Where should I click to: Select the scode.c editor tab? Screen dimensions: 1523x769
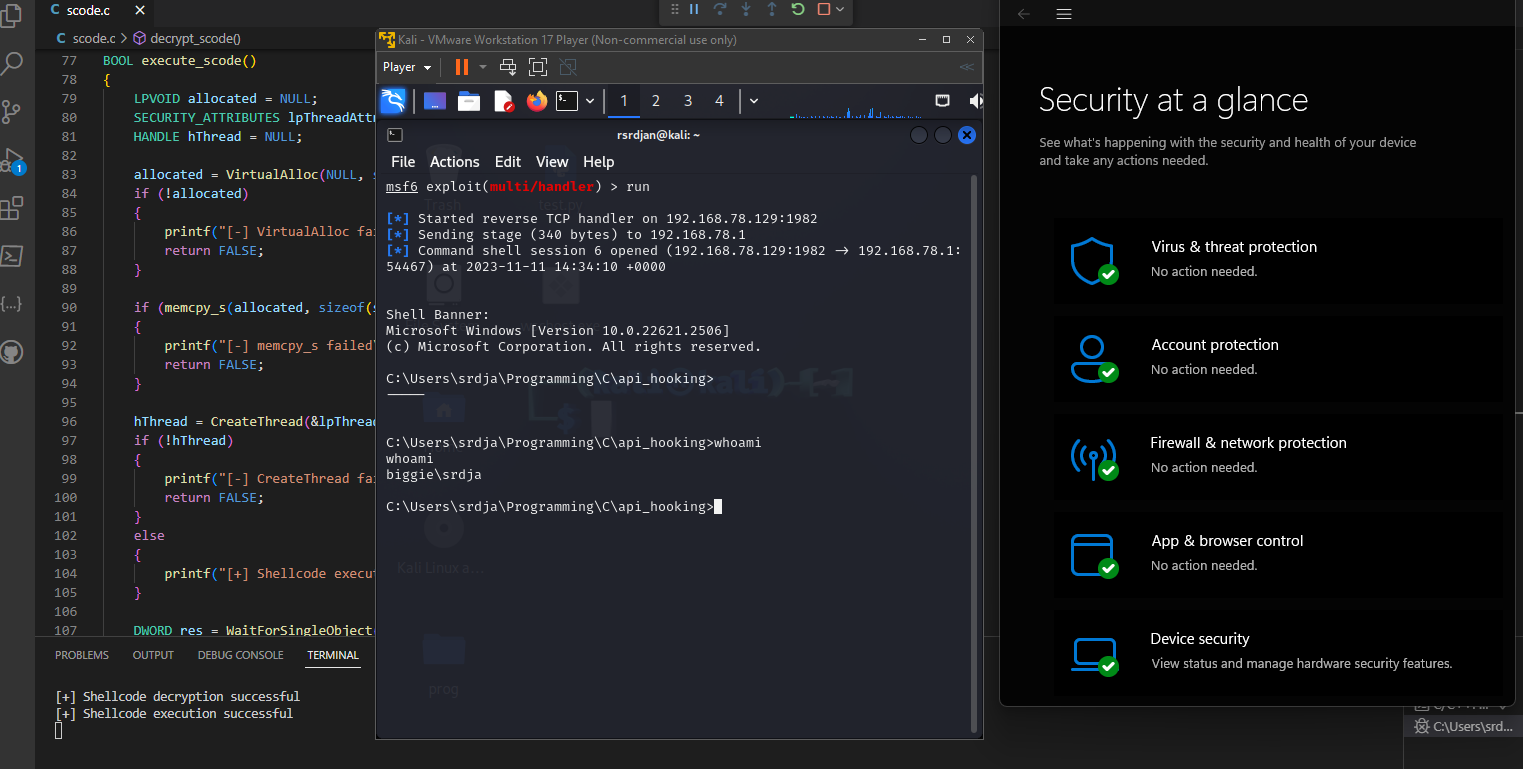99,11
